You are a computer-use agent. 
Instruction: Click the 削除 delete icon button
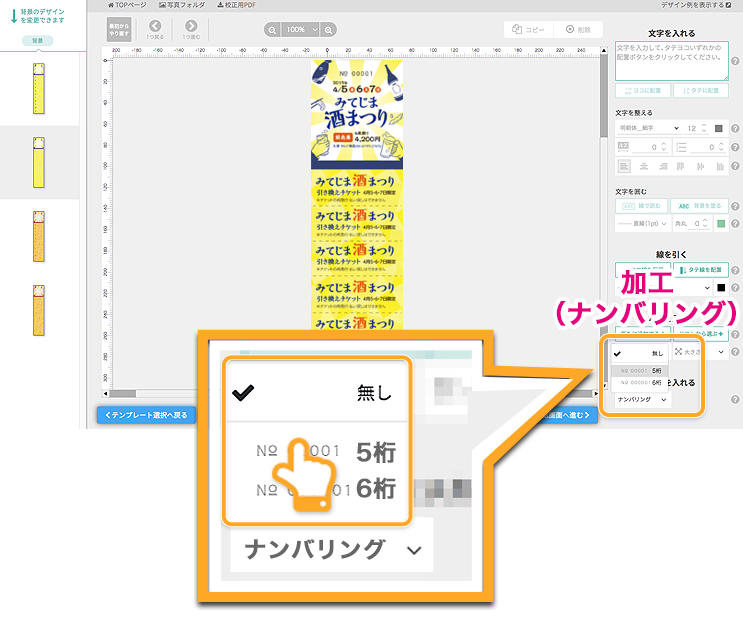582,30
